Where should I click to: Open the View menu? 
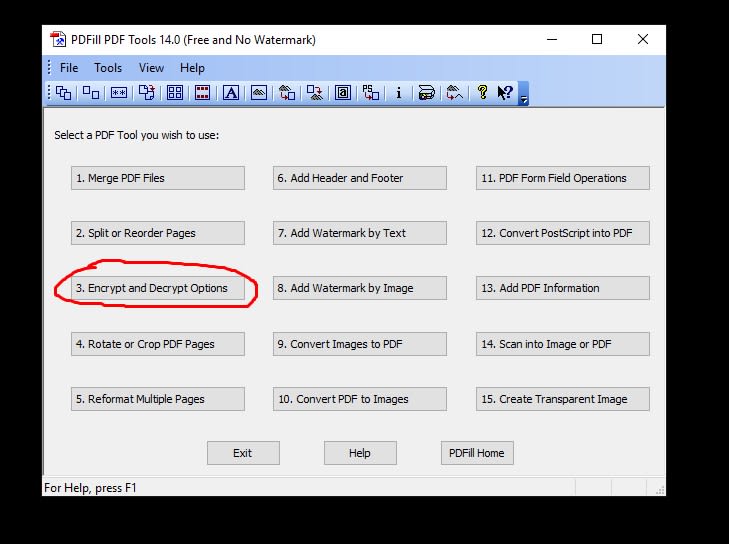(151, 68)
